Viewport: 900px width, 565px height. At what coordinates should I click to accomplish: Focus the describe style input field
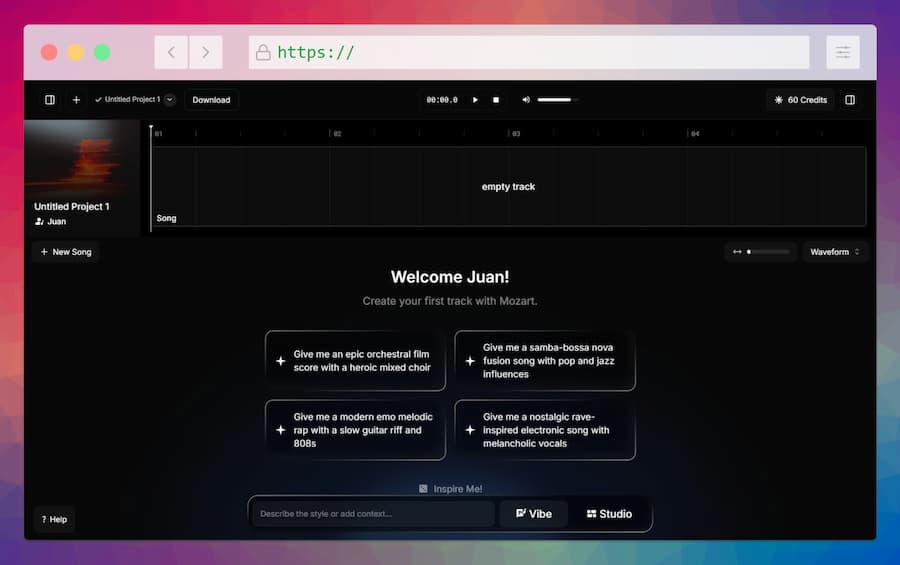[373, 514]
